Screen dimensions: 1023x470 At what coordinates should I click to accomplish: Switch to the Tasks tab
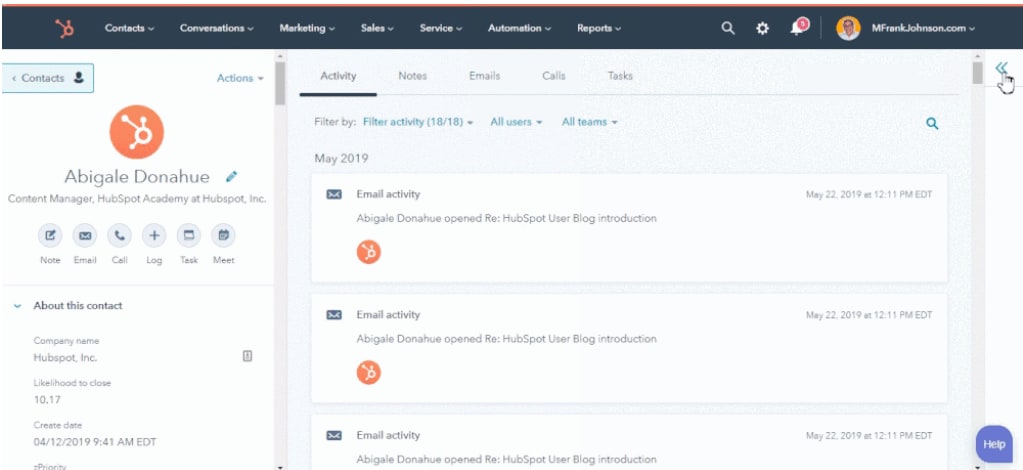pyautogui.click(x=620, y=76)
